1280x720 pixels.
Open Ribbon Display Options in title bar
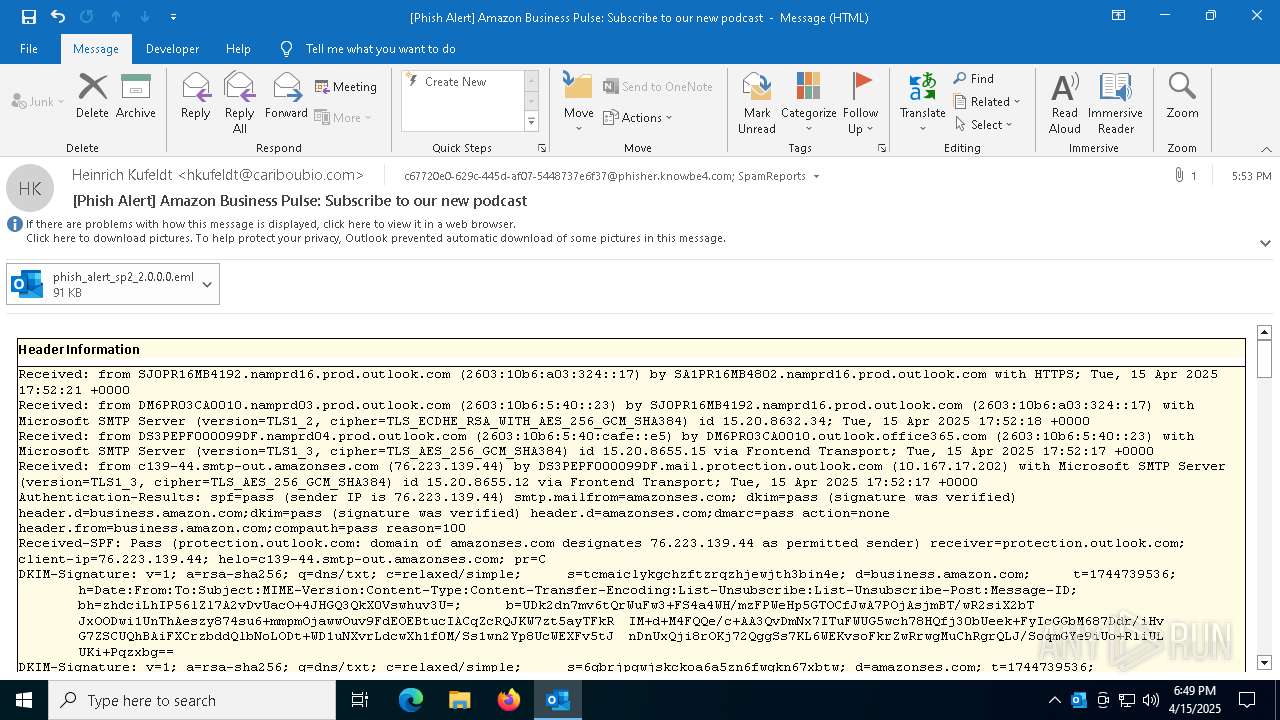pos(1118,16)
